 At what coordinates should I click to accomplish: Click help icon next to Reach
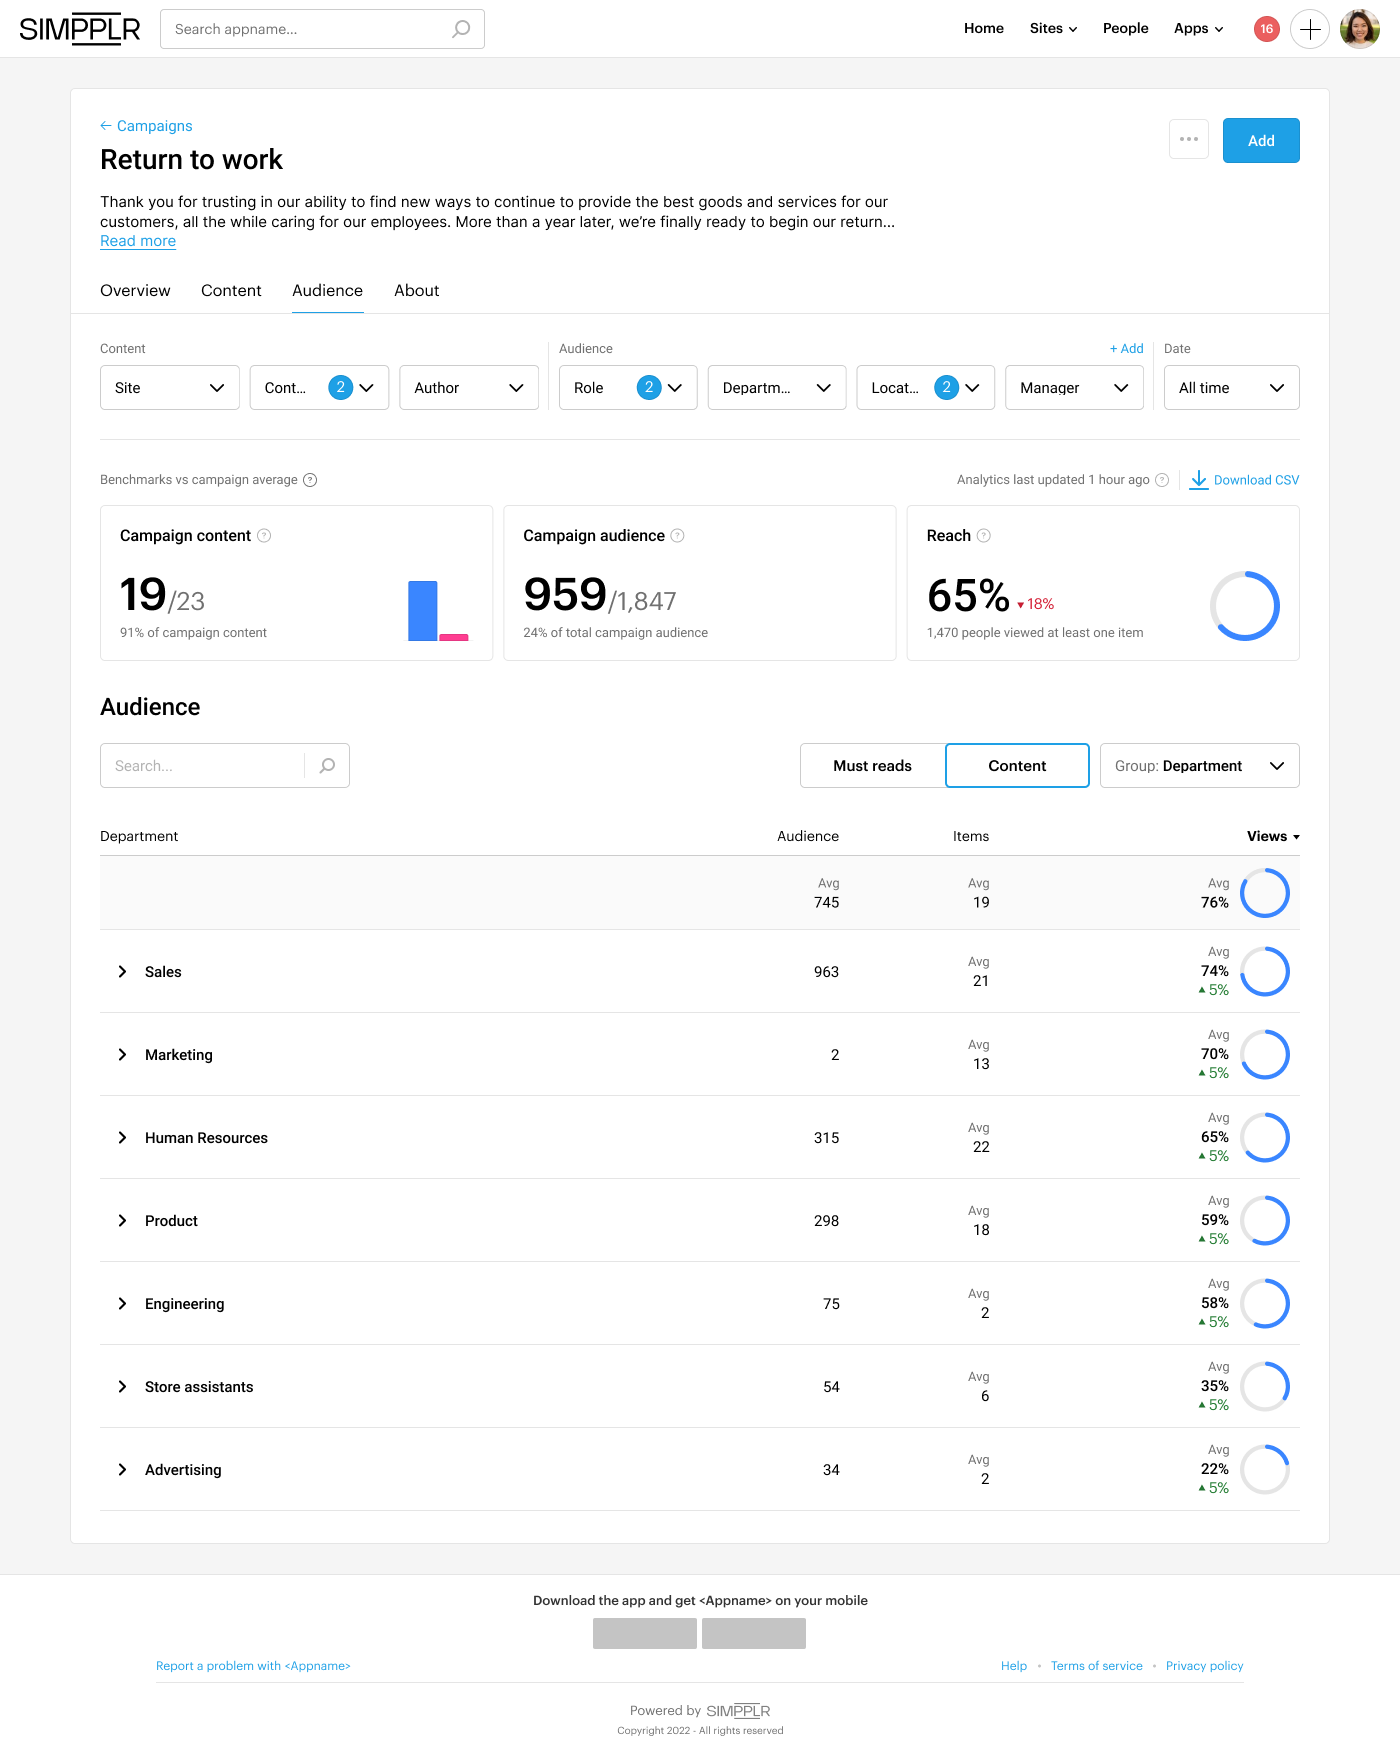984,536
